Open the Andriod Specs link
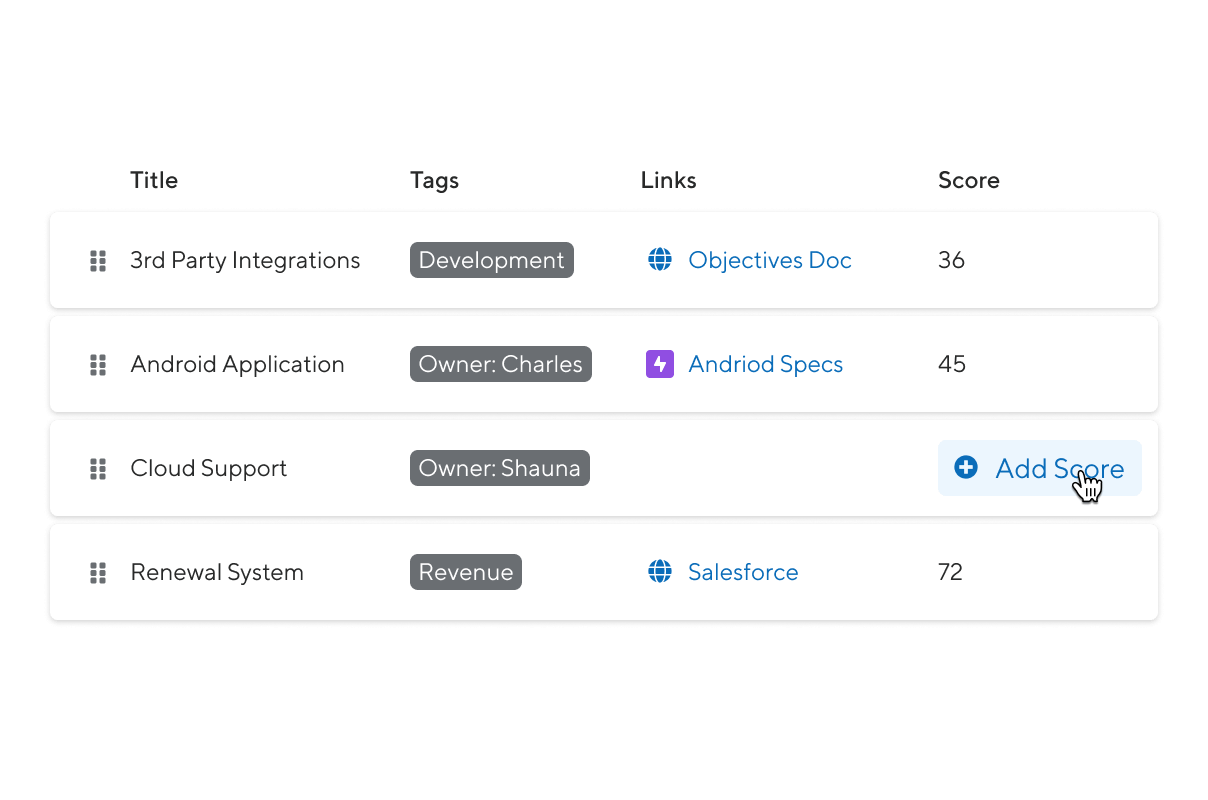Image resolution: width=1208 pixels, height=800 pixels. 765,365
